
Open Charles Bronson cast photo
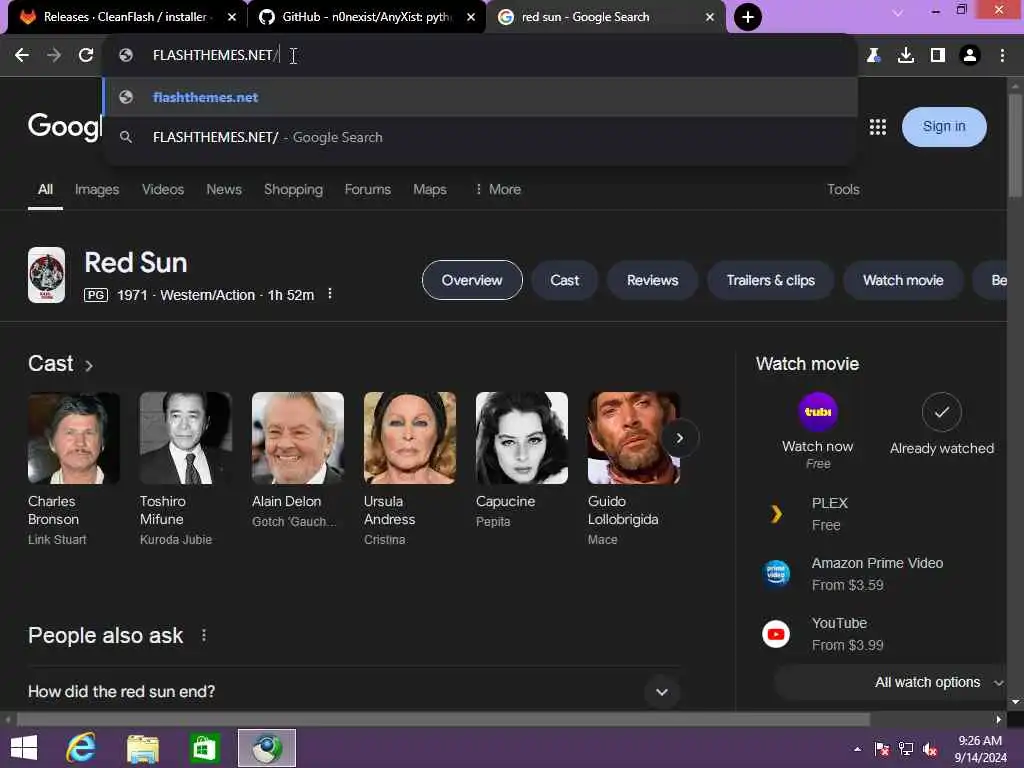[x=74, y=438]
